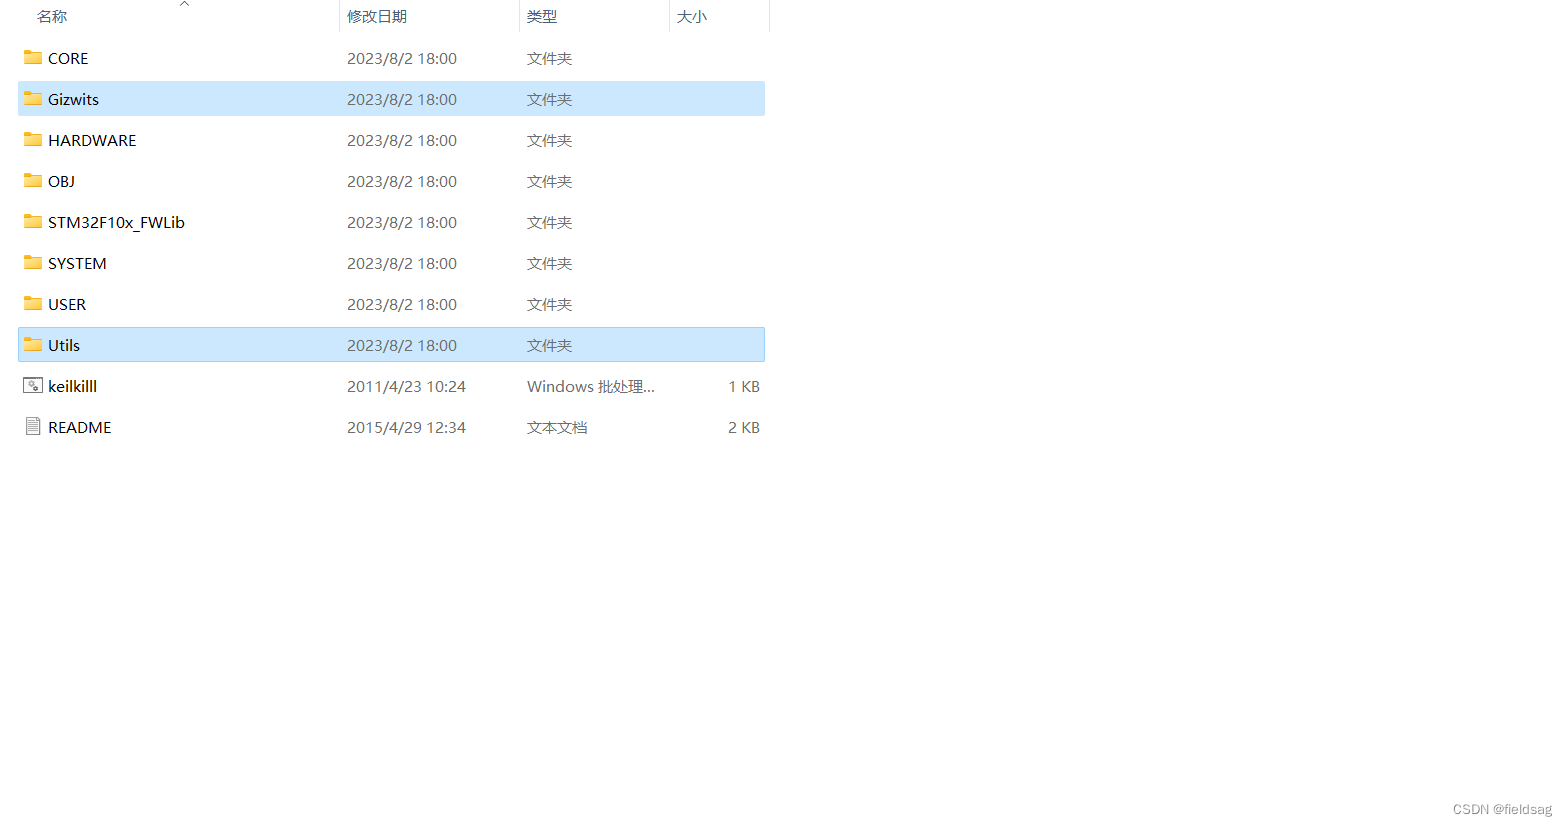The width and height of the screenshot is (1567, 826).
Task: Select the HARDWARE folder name
Action: [x=92, y=140]
